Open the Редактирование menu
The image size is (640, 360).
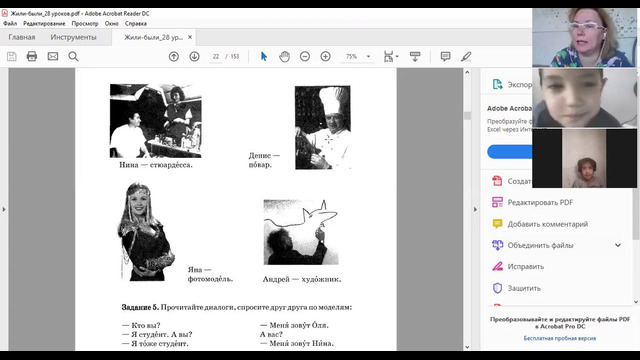pos(44,24)
